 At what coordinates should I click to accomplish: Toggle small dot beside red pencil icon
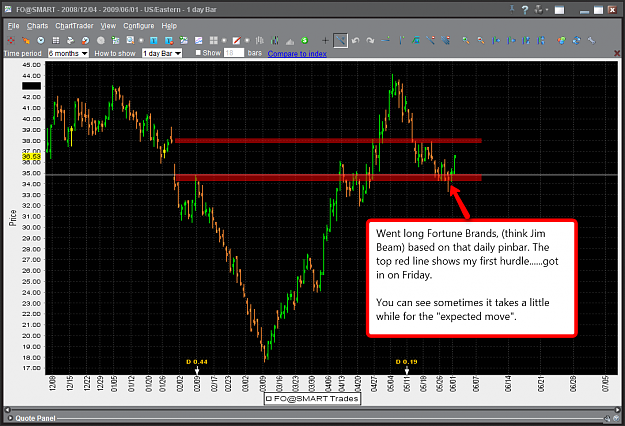[247, 41]
